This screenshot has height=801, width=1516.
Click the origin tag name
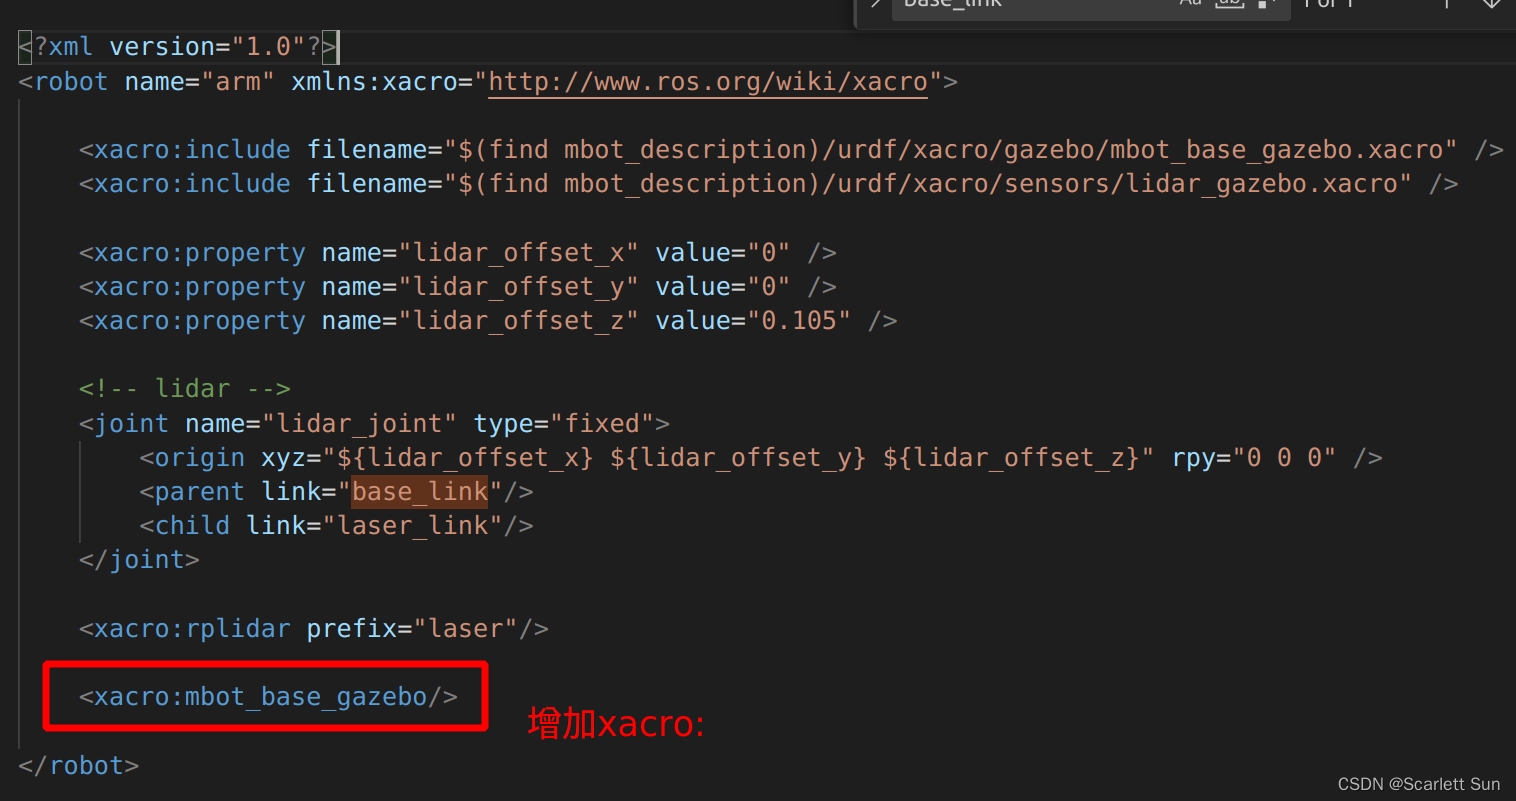coord(200,458)
